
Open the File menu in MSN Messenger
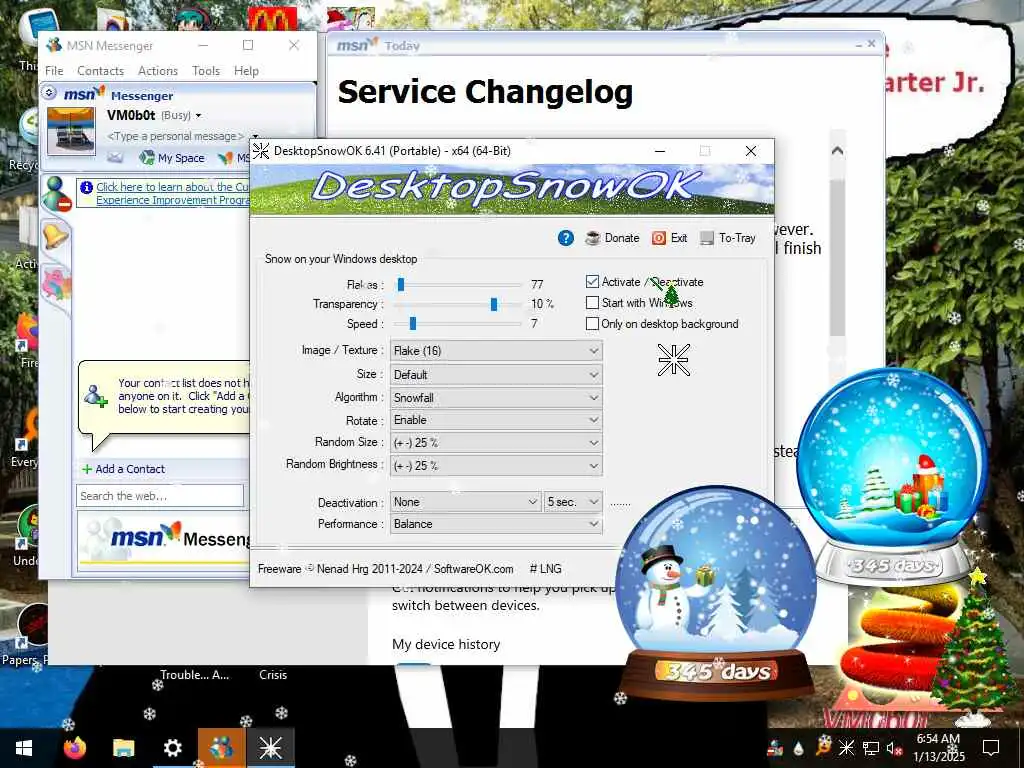click(x=54, y=71)
